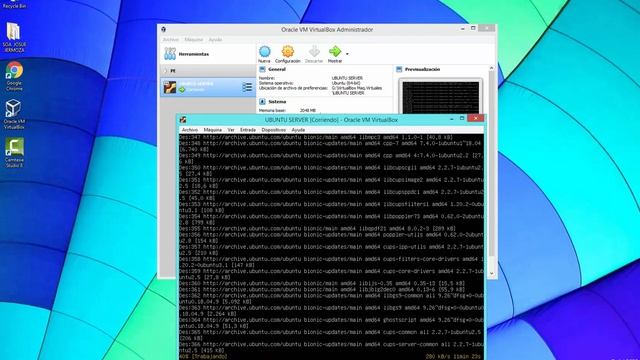Expand the Mostrar dropdown arrow
Image resolution: width=640 pixels, height=360 pixels.
[x=347, y=54]
